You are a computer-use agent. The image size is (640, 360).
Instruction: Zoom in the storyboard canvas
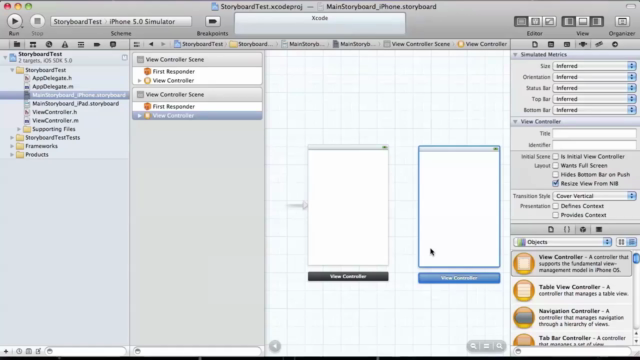click(500, 346)
